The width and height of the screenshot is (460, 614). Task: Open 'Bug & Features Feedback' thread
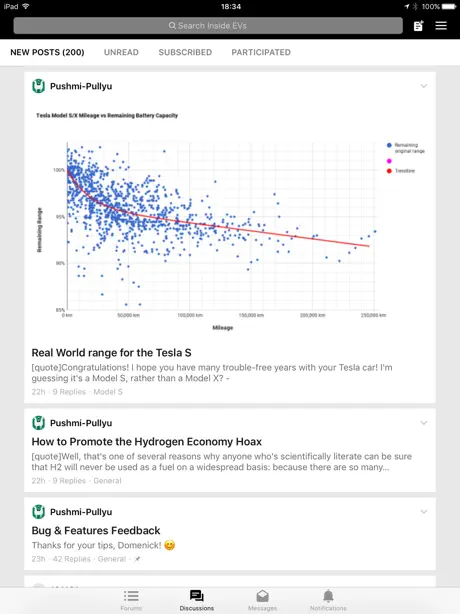point(96,531)
